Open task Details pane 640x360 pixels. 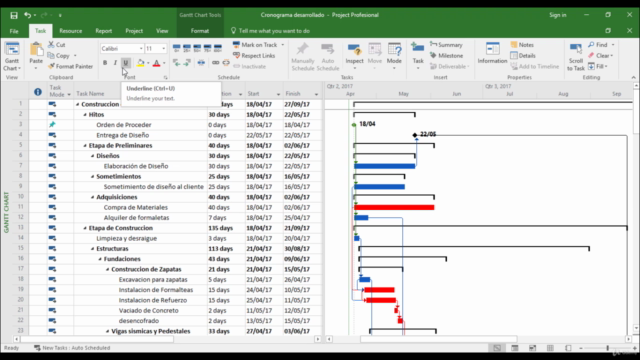coord(523,56)
